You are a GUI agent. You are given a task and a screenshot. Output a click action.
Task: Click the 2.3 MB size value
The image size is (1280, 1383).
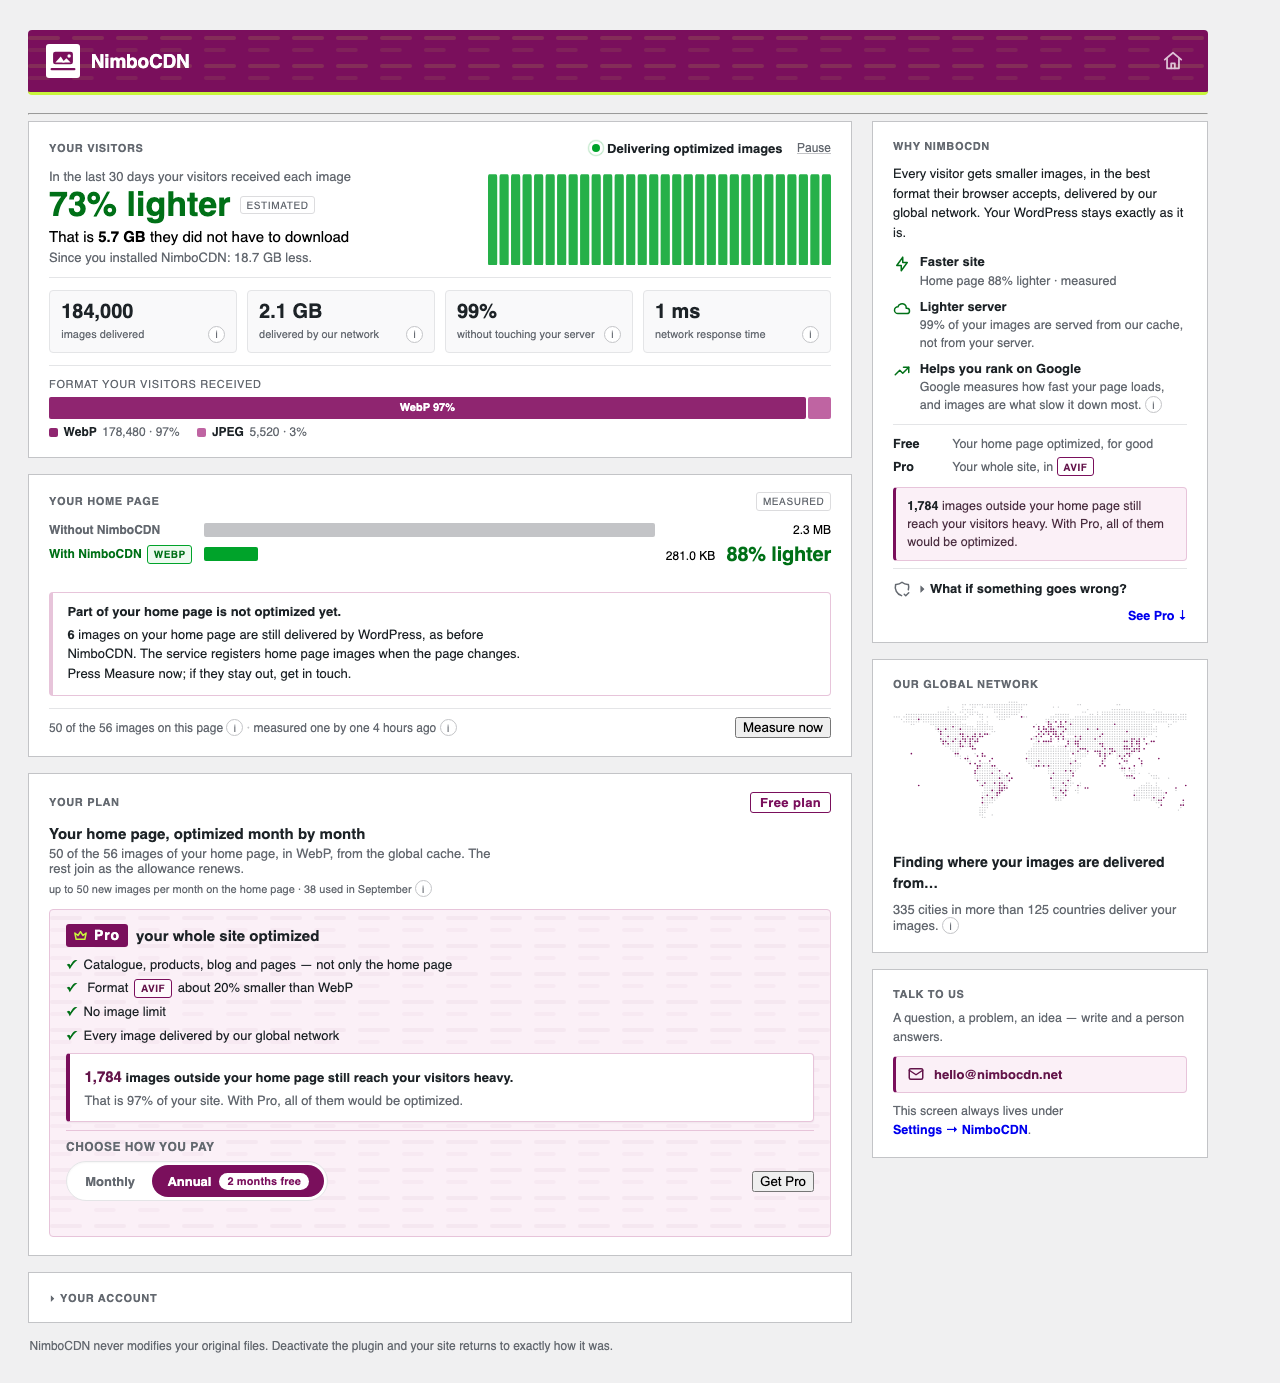(811, 530)
